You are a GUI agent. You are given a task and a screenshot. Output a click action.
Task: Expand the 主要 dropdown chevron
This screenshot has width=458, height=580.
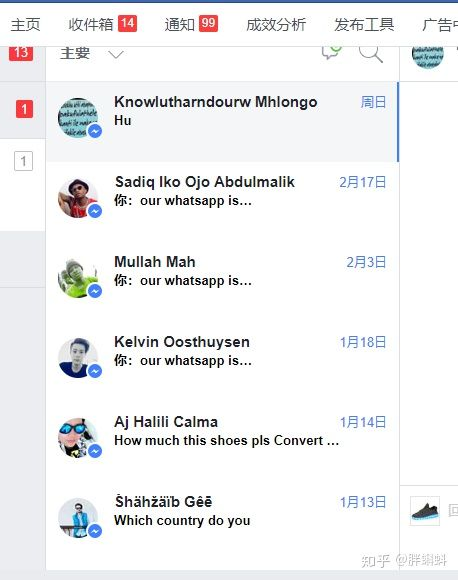point(116,55)
